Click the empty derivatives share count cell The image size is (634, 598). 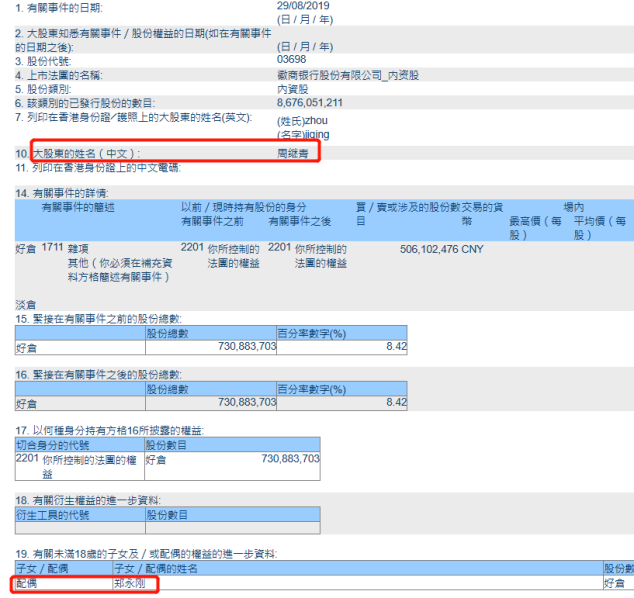tap(233, 528)
